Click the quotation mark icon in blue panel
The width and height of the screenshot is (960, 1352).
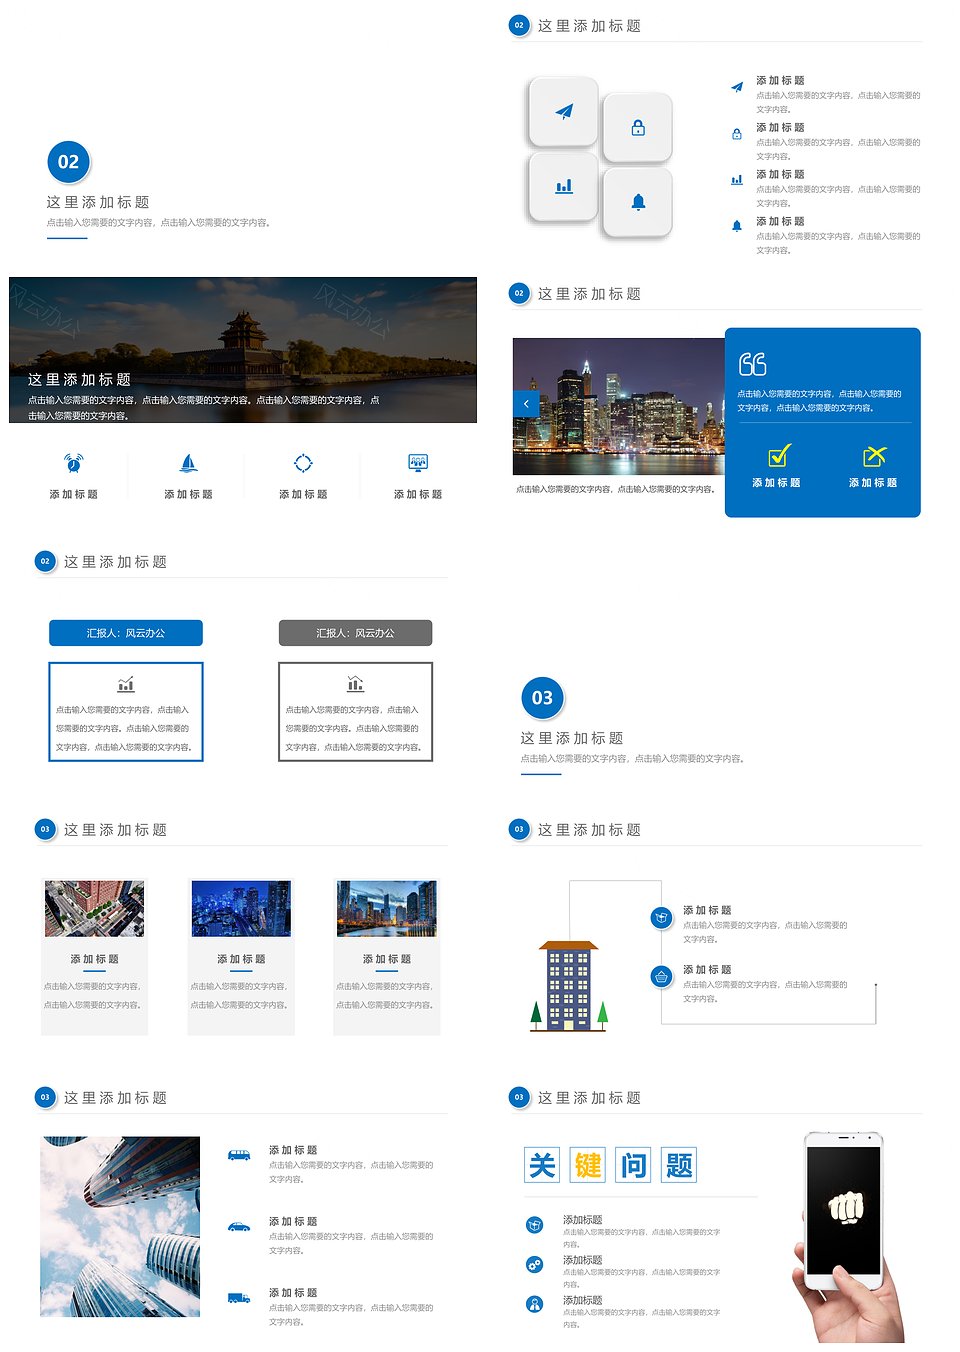pyautogui.click(x=752, y=364)
